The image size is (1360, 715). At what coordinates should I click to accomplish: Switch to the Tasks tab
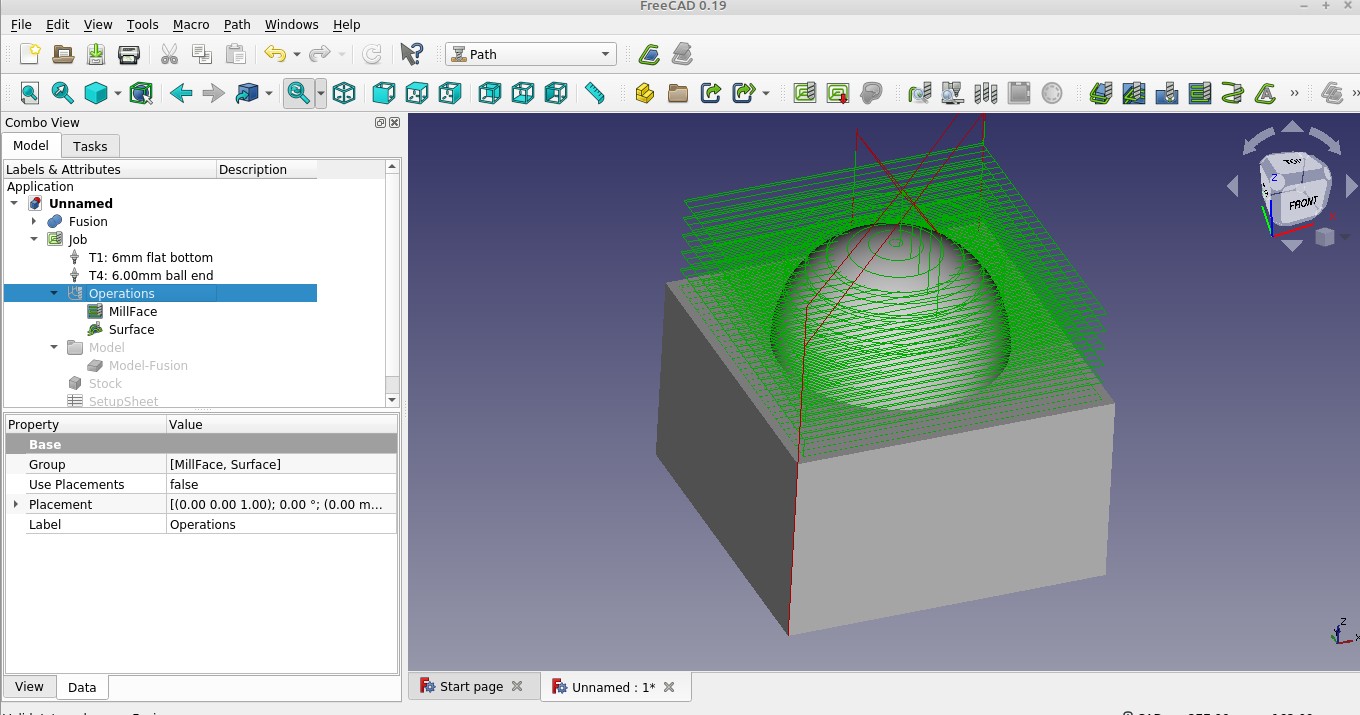click(90, 146)
